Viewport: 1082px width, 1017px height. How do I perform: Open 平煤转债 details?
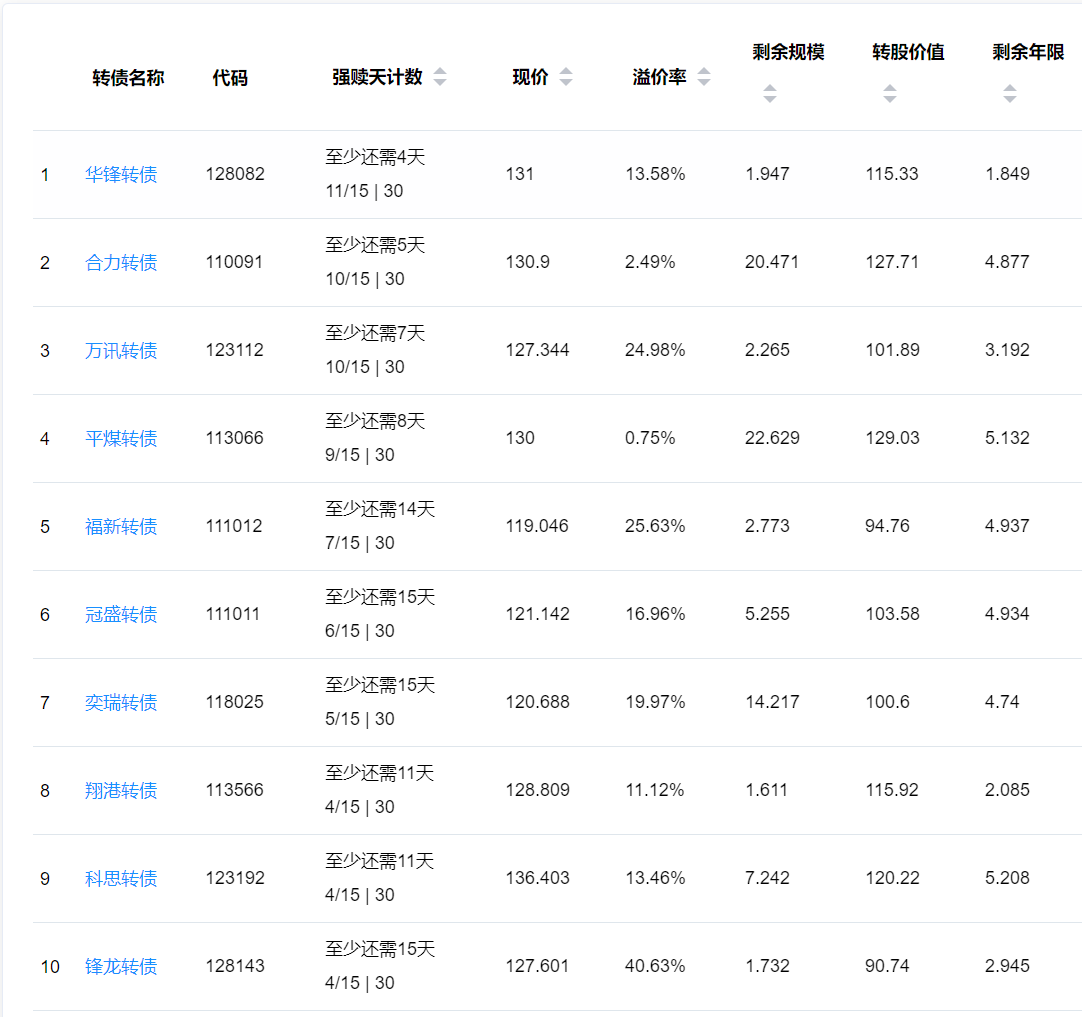click(121, 439)
